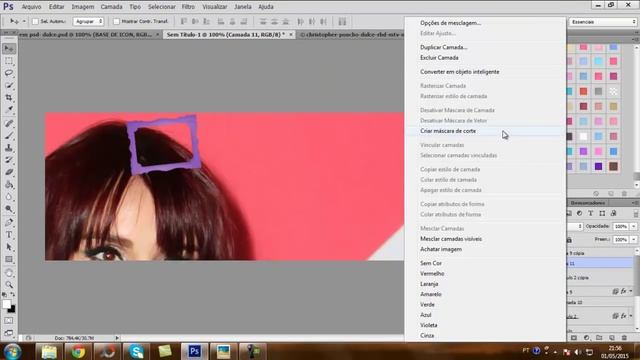Select the History Brush tool
Viewport: 640px width, 360px height.
pyautogui.click(x=9, y=160)
